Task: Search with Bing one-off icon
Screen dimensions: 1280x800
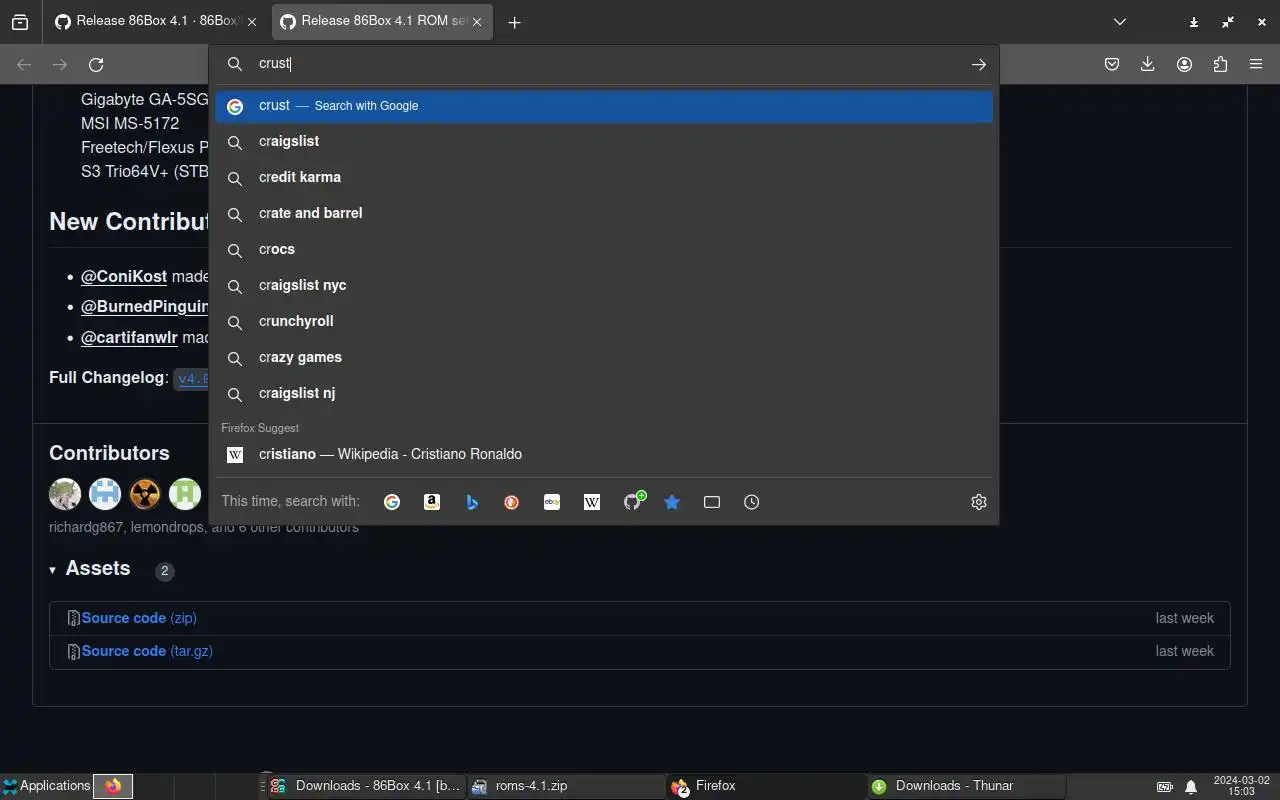Action: click(472, 502)
